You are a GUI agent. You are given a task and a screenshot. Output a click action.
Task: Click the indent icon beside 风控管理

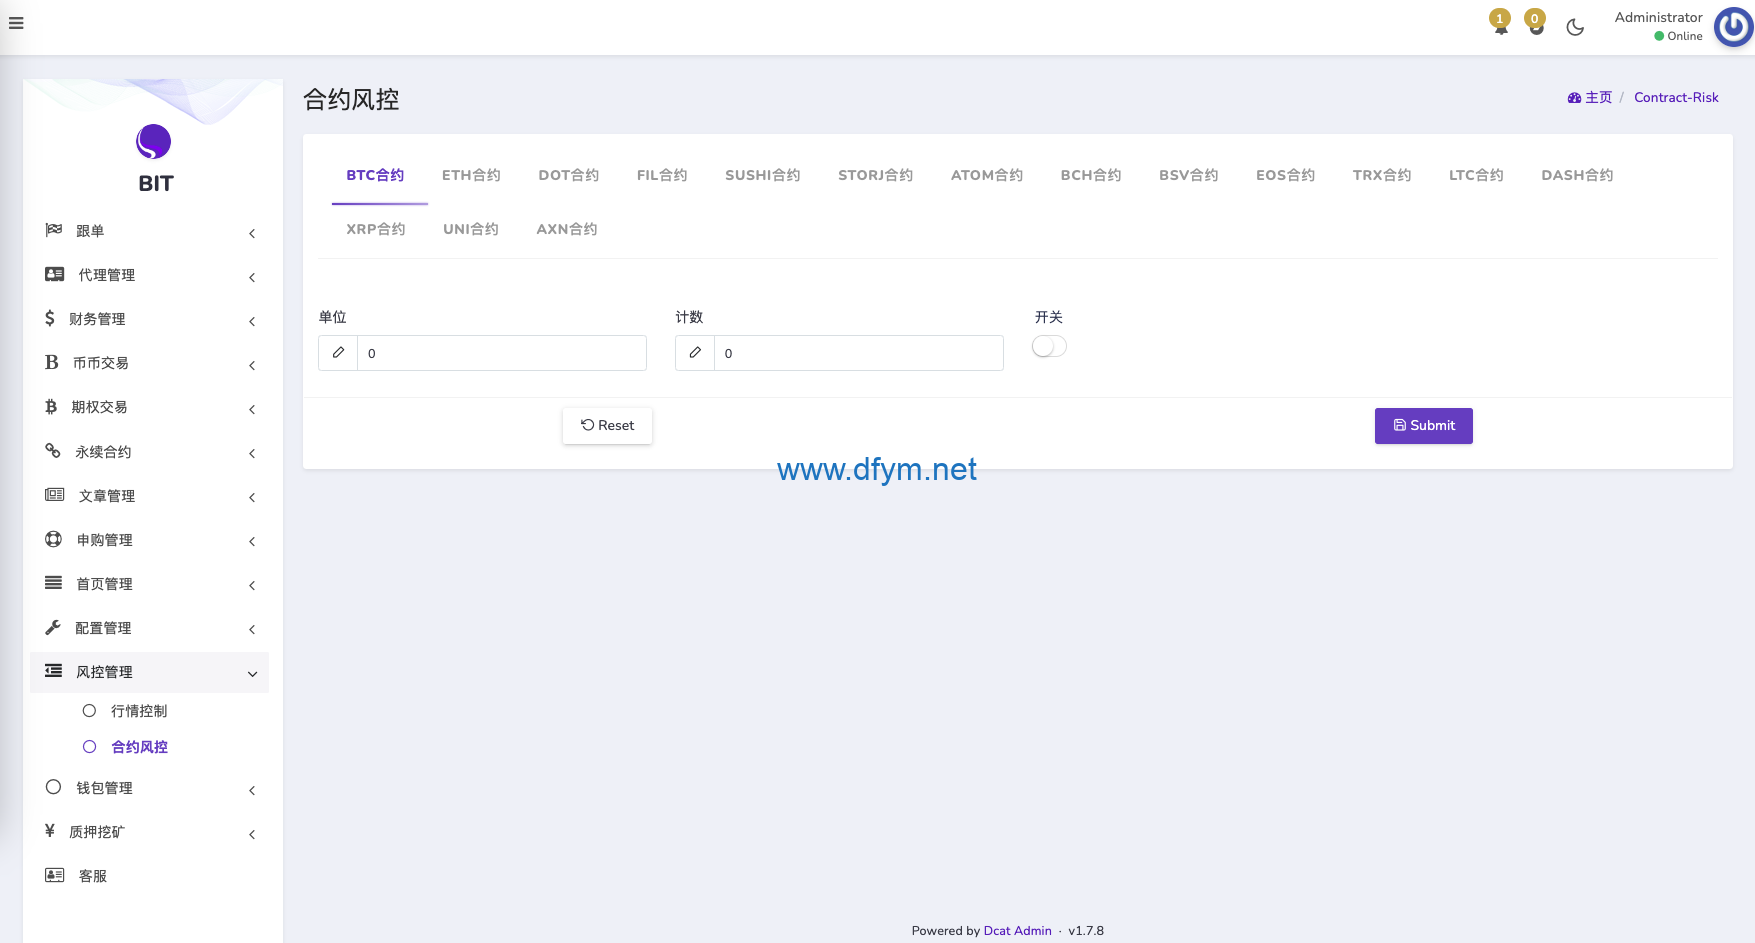(54, 671)
